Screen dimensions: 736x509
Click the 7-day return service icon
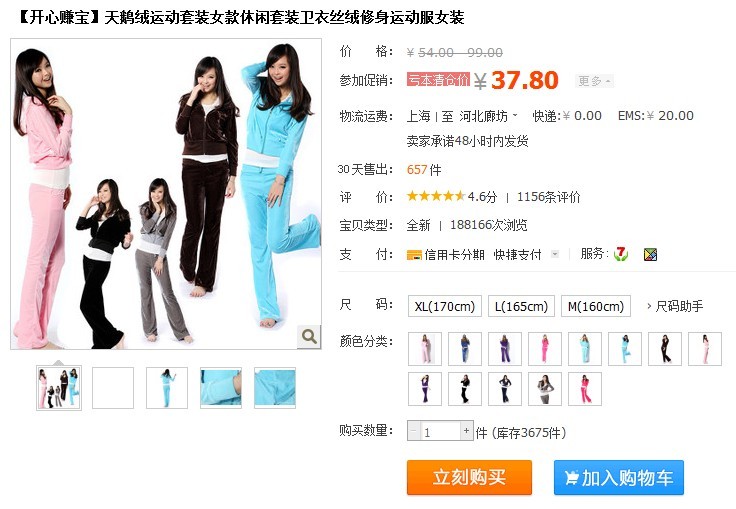[x=621, y=254]
